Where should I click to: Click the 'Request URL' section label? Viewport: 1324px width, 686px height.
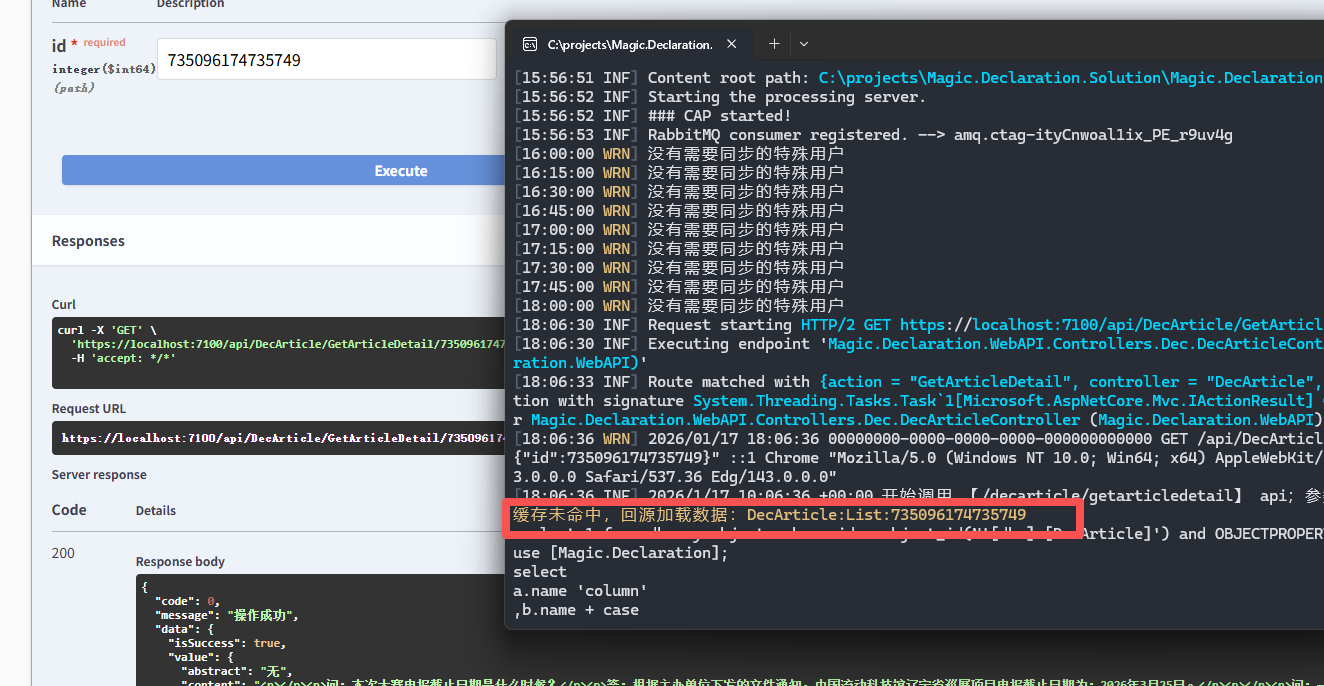(x=89, y=408)
